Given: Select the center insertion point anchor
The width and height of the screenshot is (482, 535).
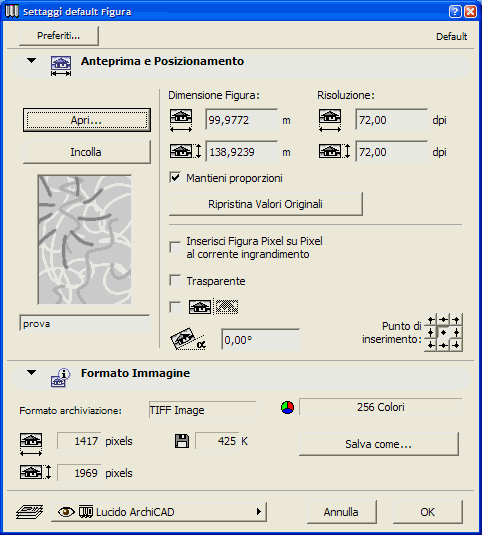Looking at the screenshot, I should tap(443, 332).
